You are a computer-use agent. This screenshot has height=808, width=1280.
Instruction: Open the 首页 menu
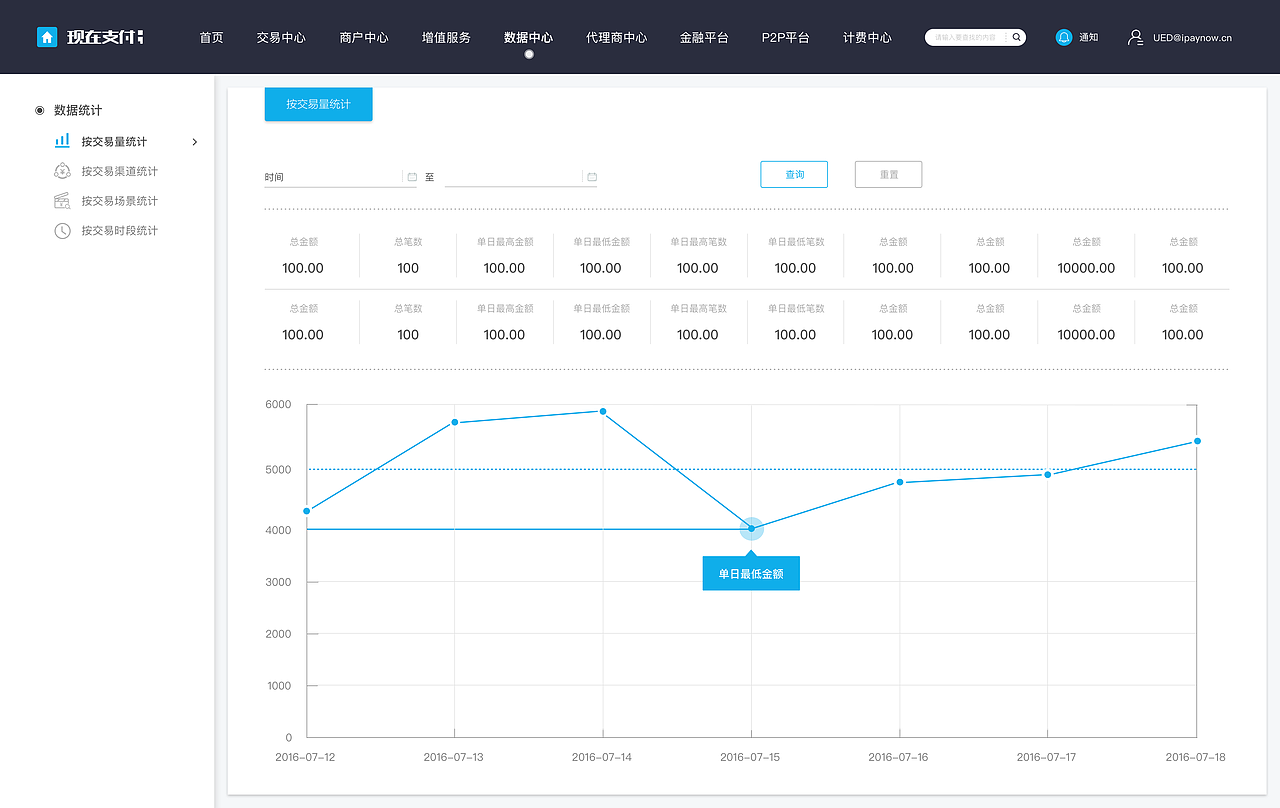(211, 37)
